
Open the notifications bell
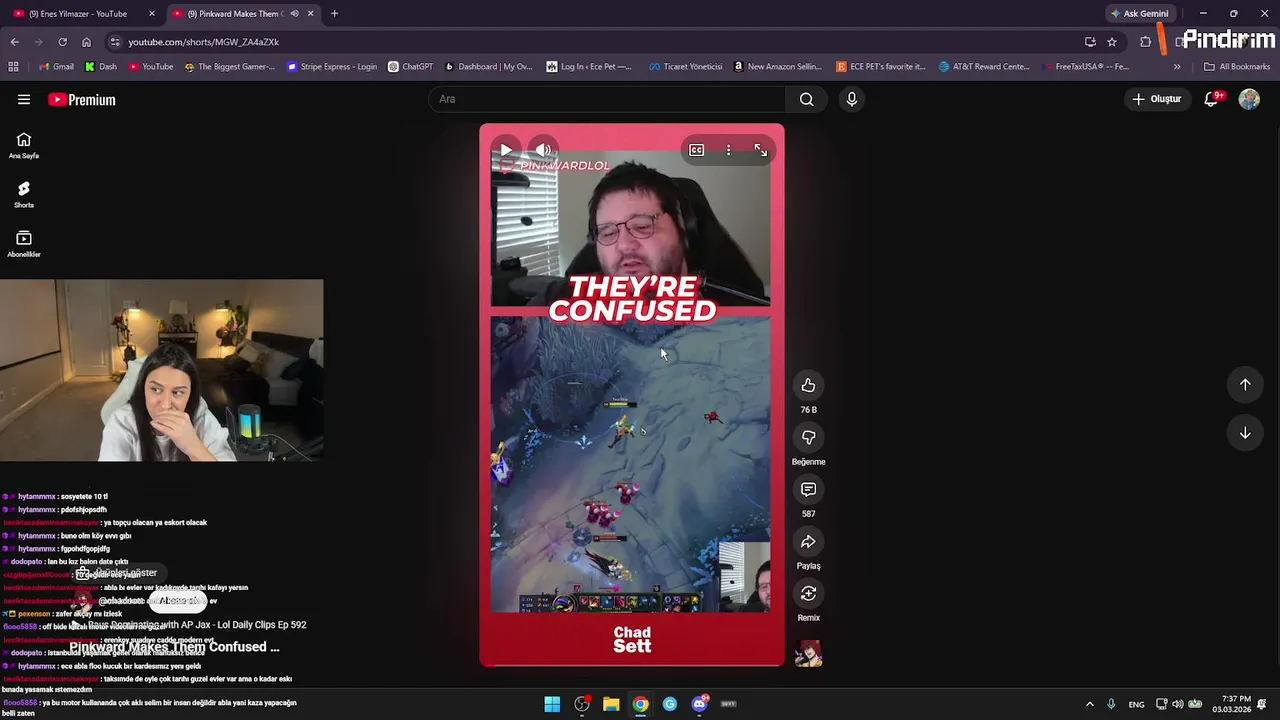click(x=1212, y=99)
